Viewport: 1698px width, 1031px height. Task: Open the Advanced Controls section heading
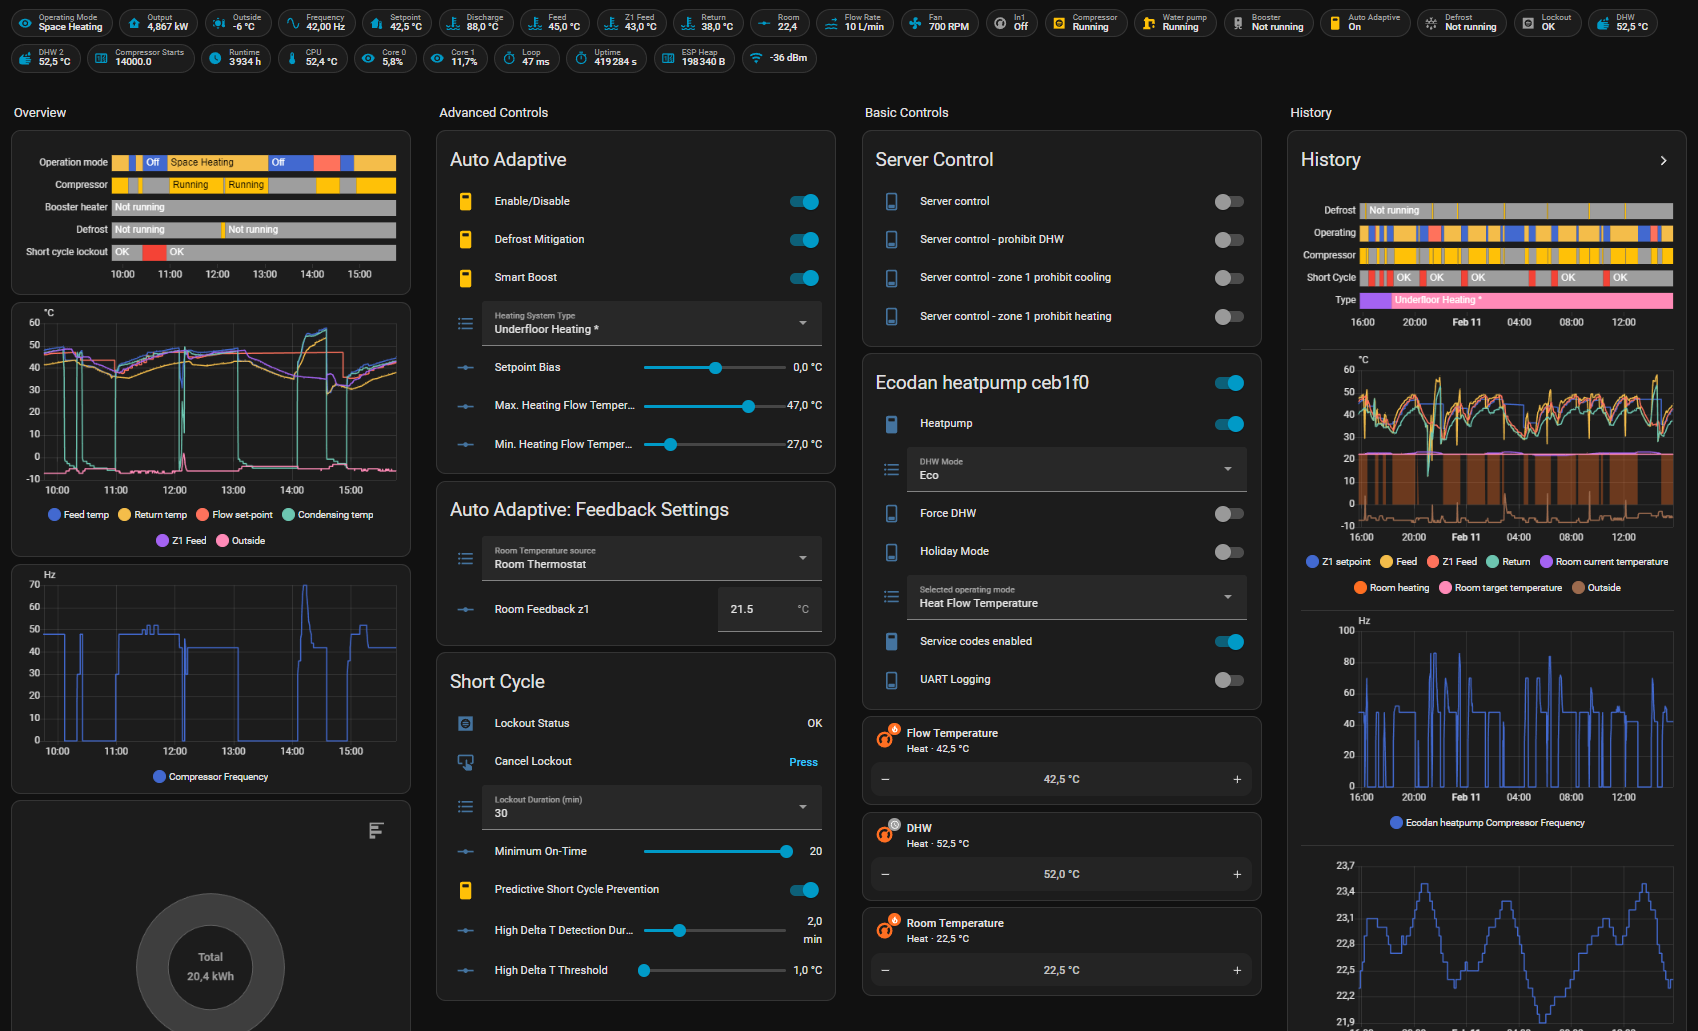click(x=493, y=113)
